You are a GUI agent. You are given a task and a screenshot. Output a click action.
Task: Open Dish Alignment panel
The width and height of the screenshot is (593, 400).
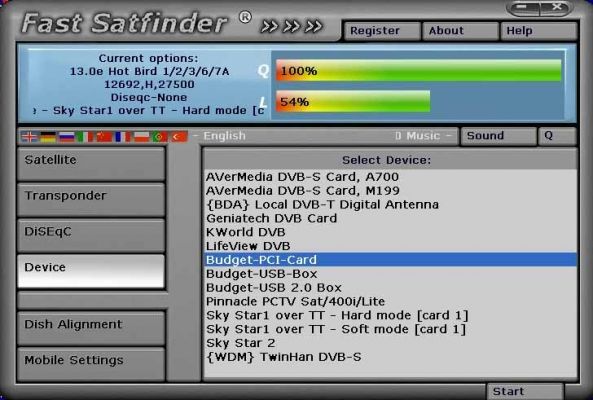pos(91,328)
